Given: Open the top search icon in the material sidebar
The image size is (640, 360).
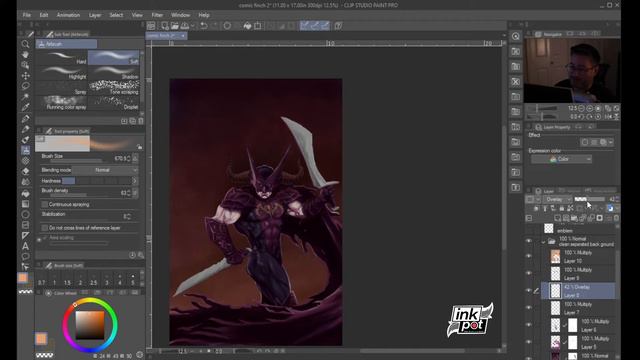Looking at the screenshot, I should [x=516, y=36].
